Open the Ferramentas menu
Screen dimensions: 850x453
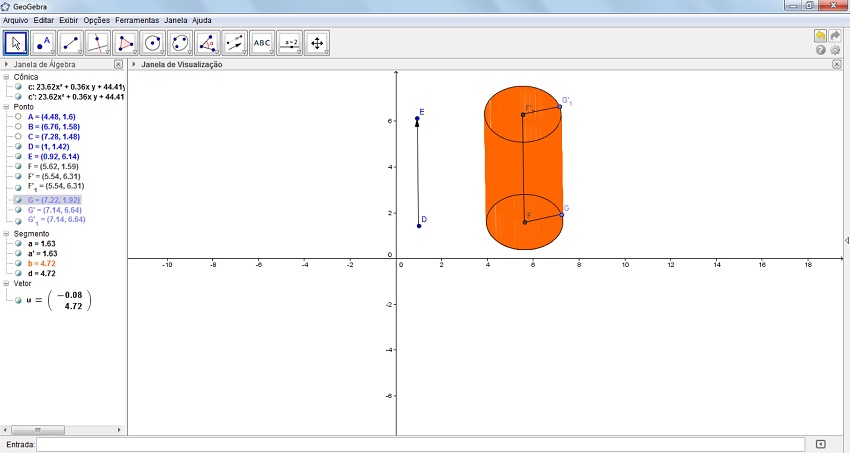(x=136, y=20)
